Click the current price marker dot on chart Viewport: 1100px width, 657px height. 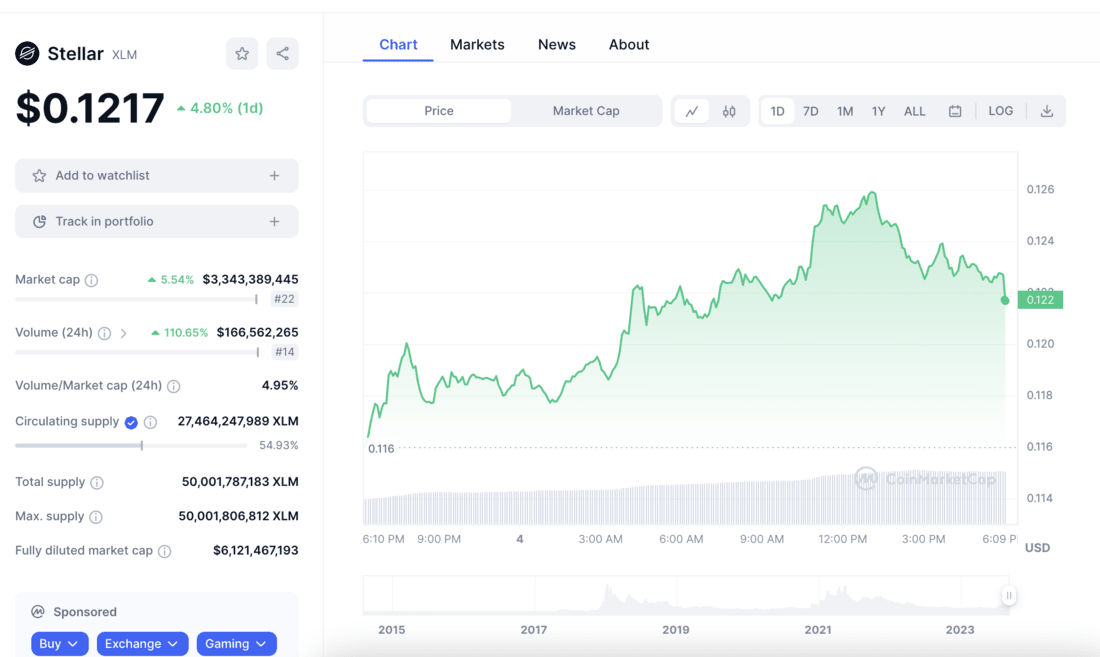click(1005, 300)
